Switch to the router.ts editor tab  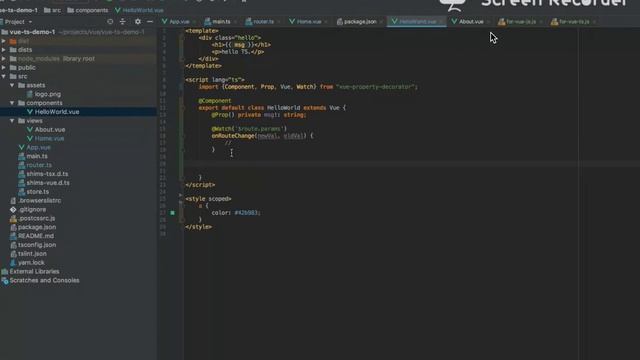click(263, 22)
